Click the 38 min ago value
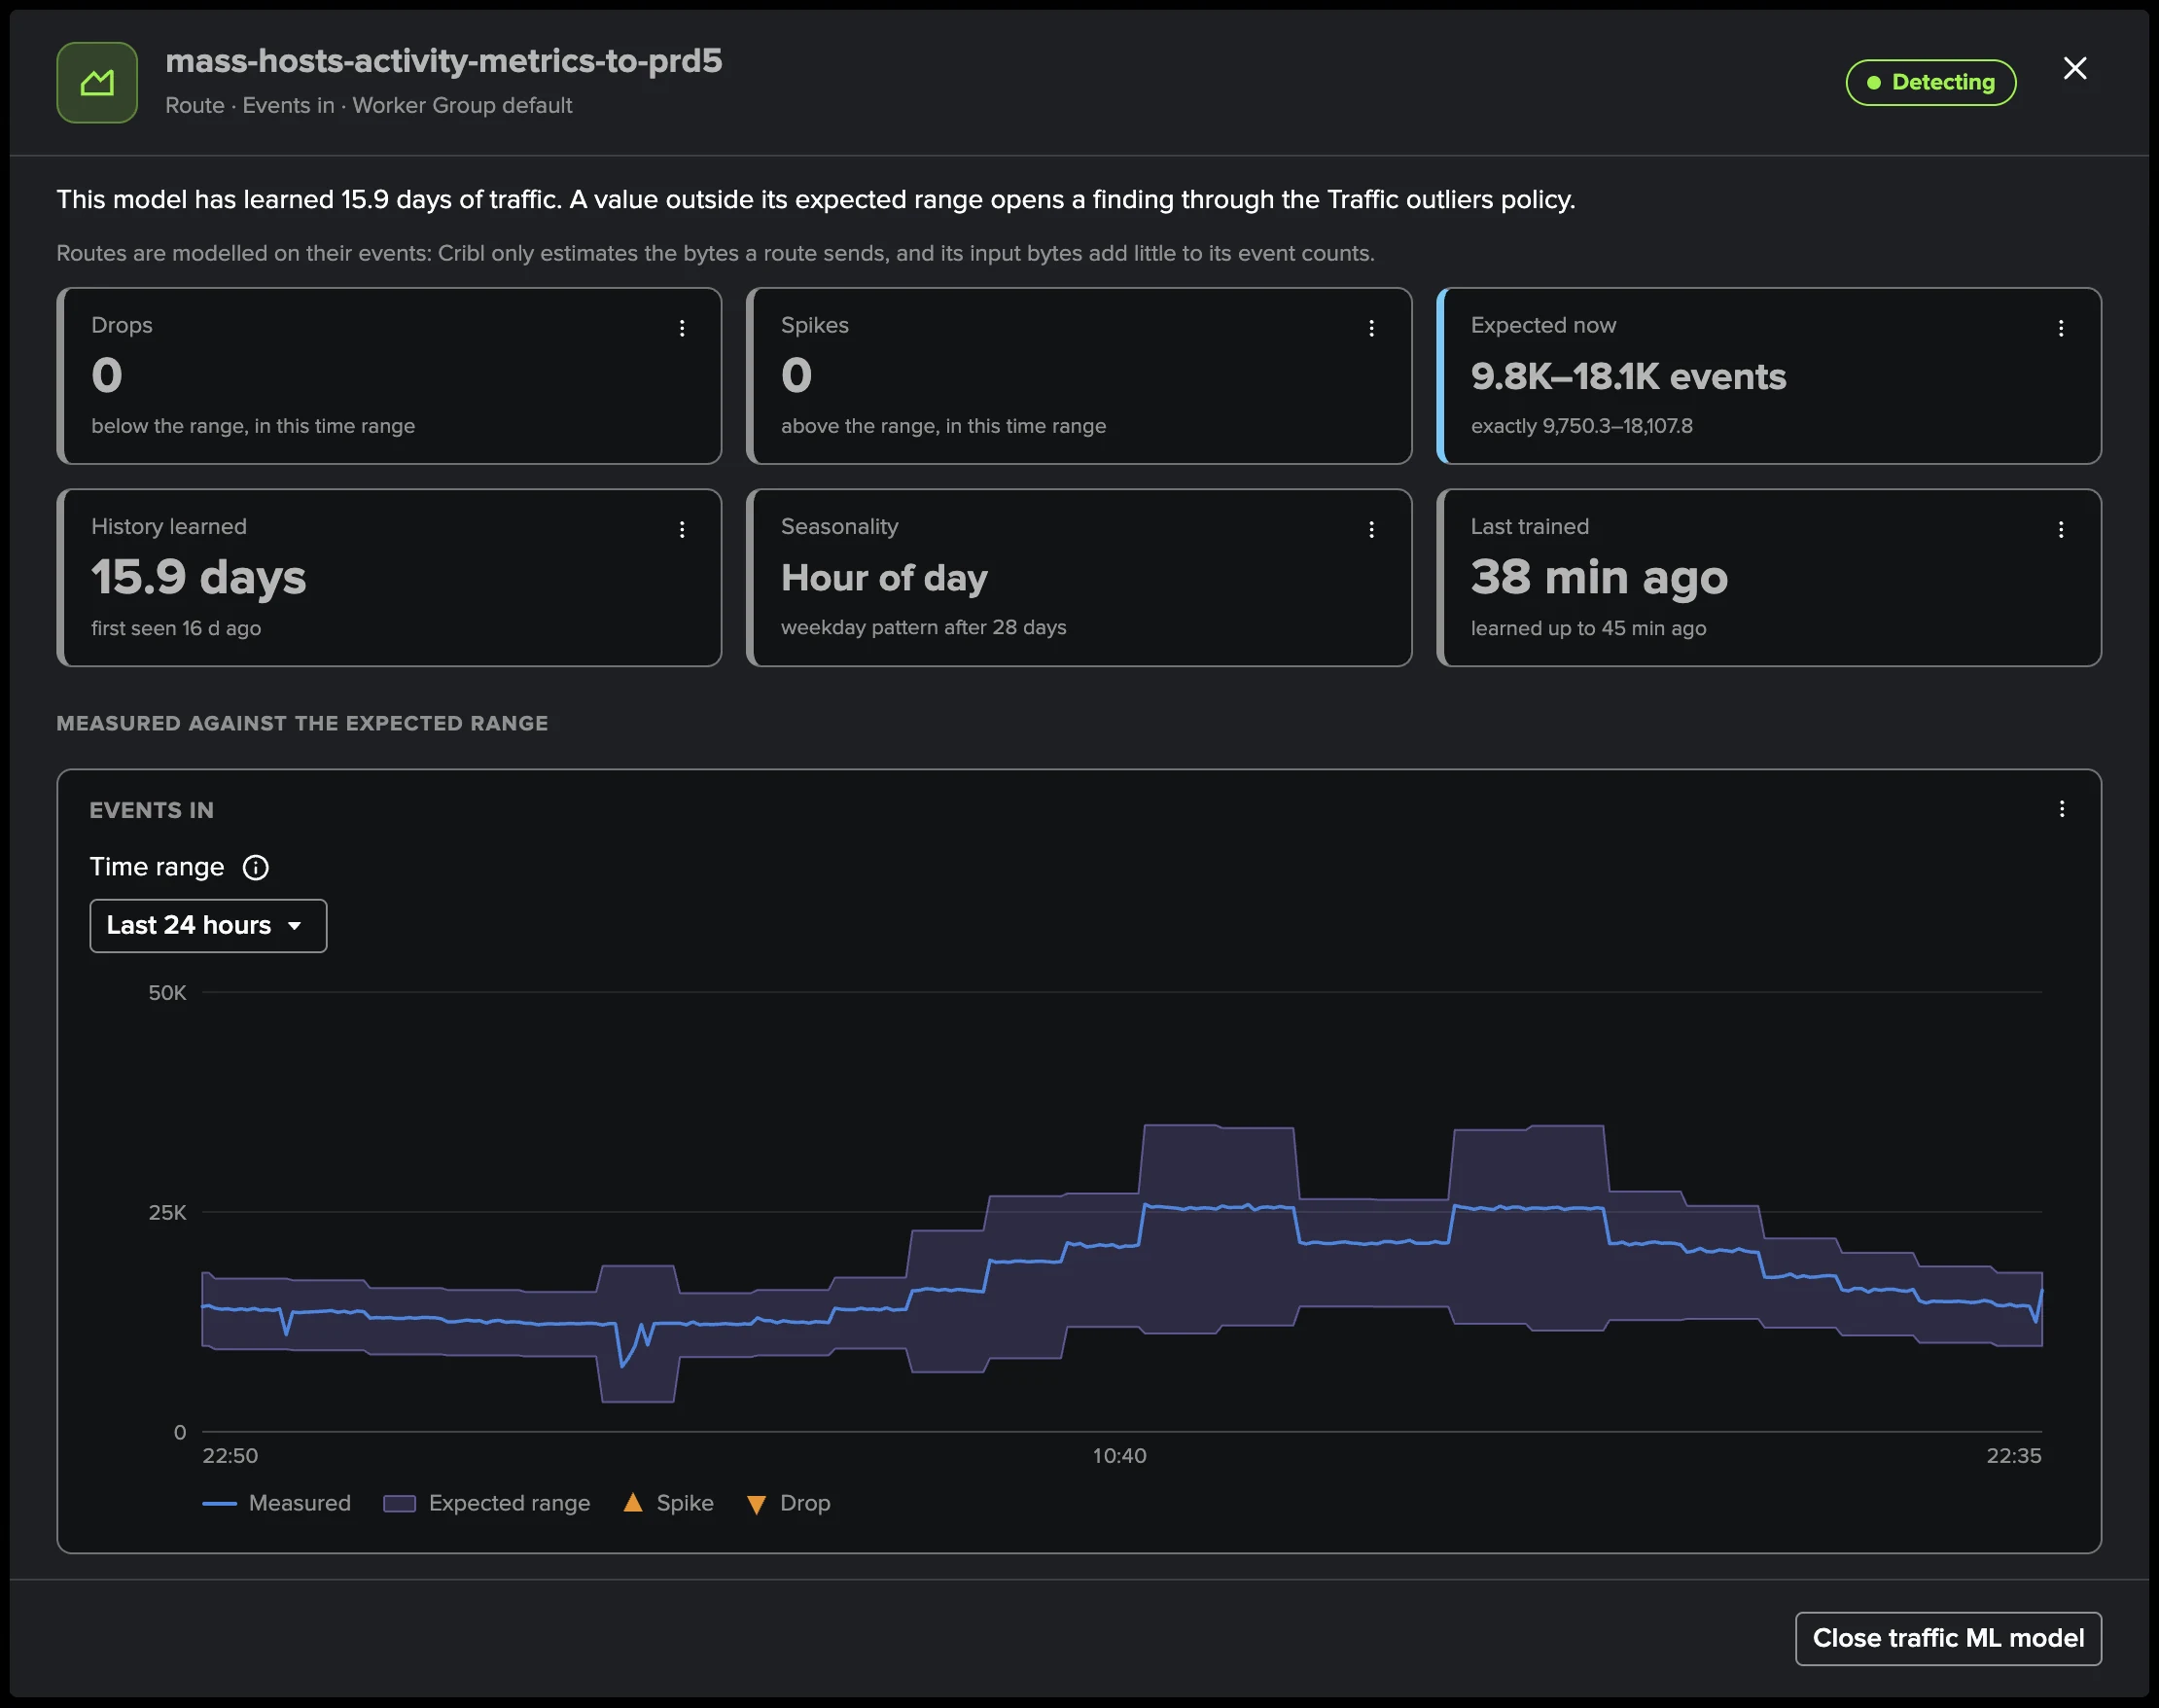2159x1708 pixels. [1599, 577]
